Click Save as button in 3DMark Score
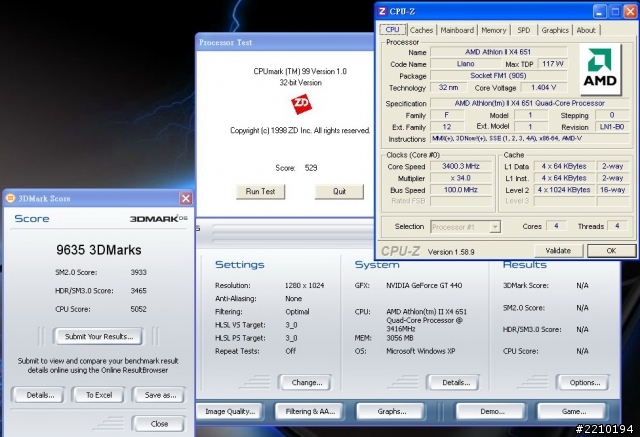Image resolution: width=640 pixels, height=437 pixels. [160, 395]
